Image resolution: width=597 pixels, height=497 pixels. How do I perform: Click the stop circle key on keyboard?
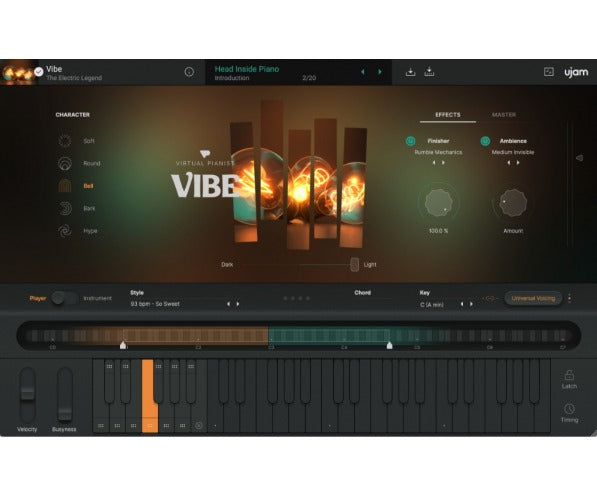click(x=199, y=425)
